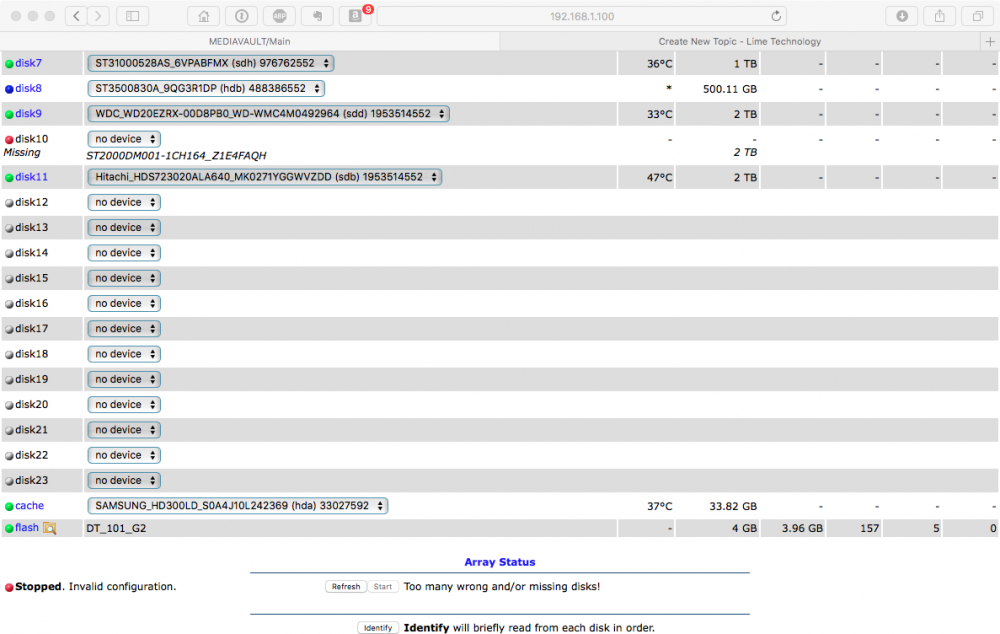Click the 47°C temperature for disk11
This screenshot has height=634, width=1000.
659,177
